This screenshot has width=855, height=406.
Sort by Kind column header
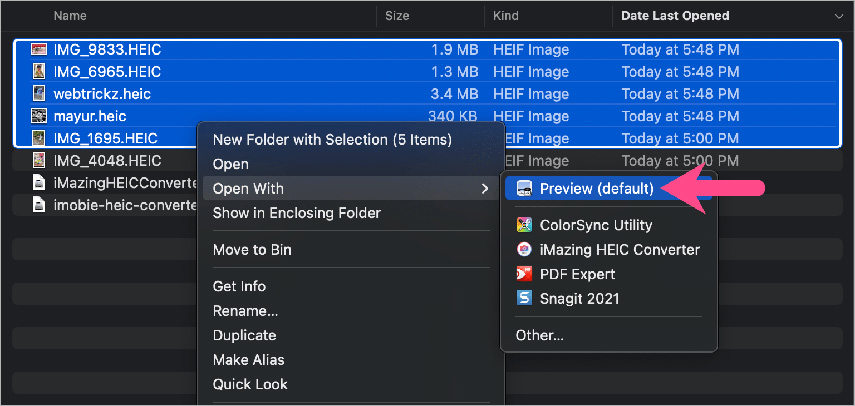click(505, 16)
